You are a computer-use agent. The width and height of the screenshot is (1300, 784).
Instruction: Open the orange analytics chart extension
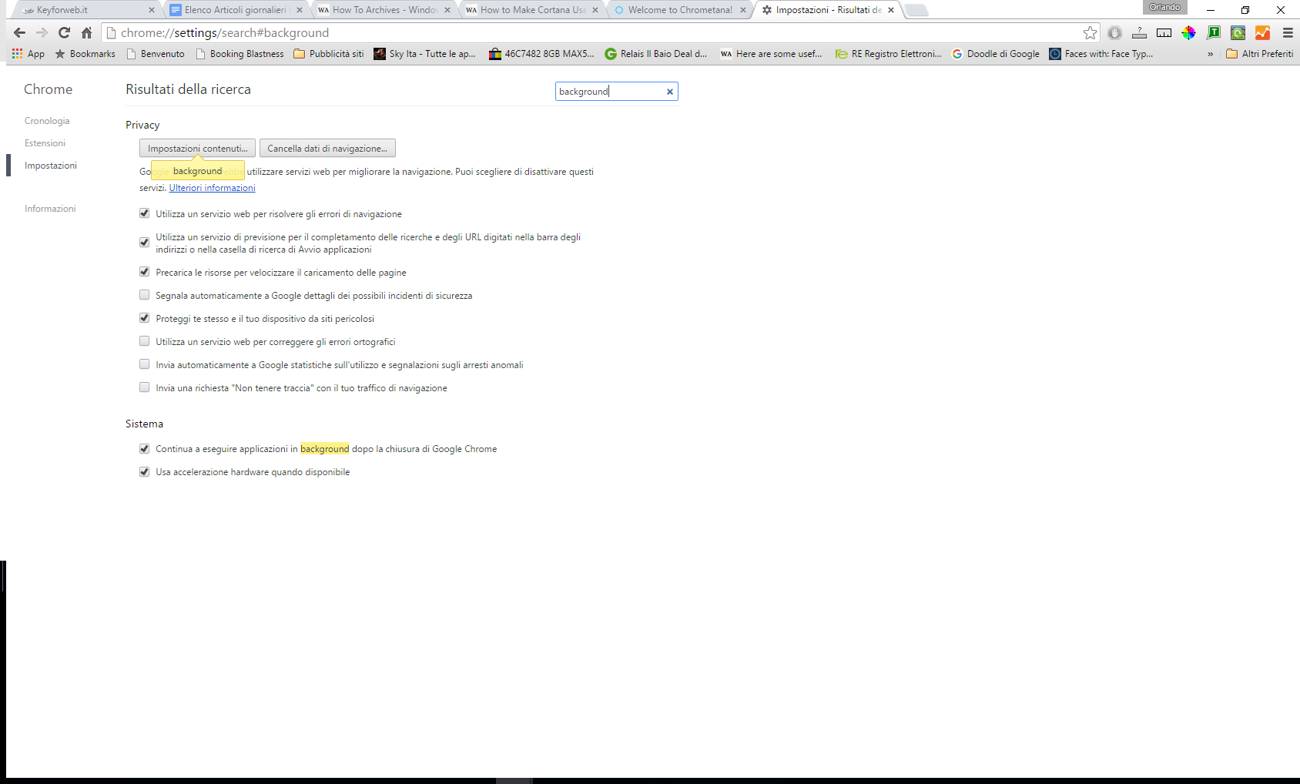coord(1262,33)
